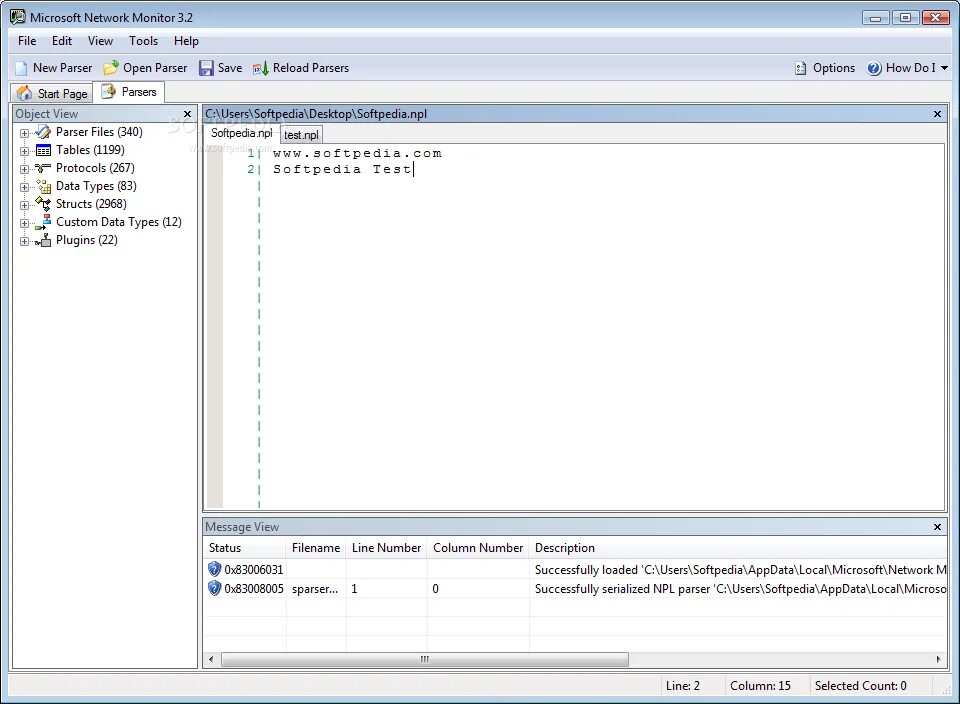Open the How Do I dropdown arrow
This screenshot has height=704, width=960.
(944, 68)
